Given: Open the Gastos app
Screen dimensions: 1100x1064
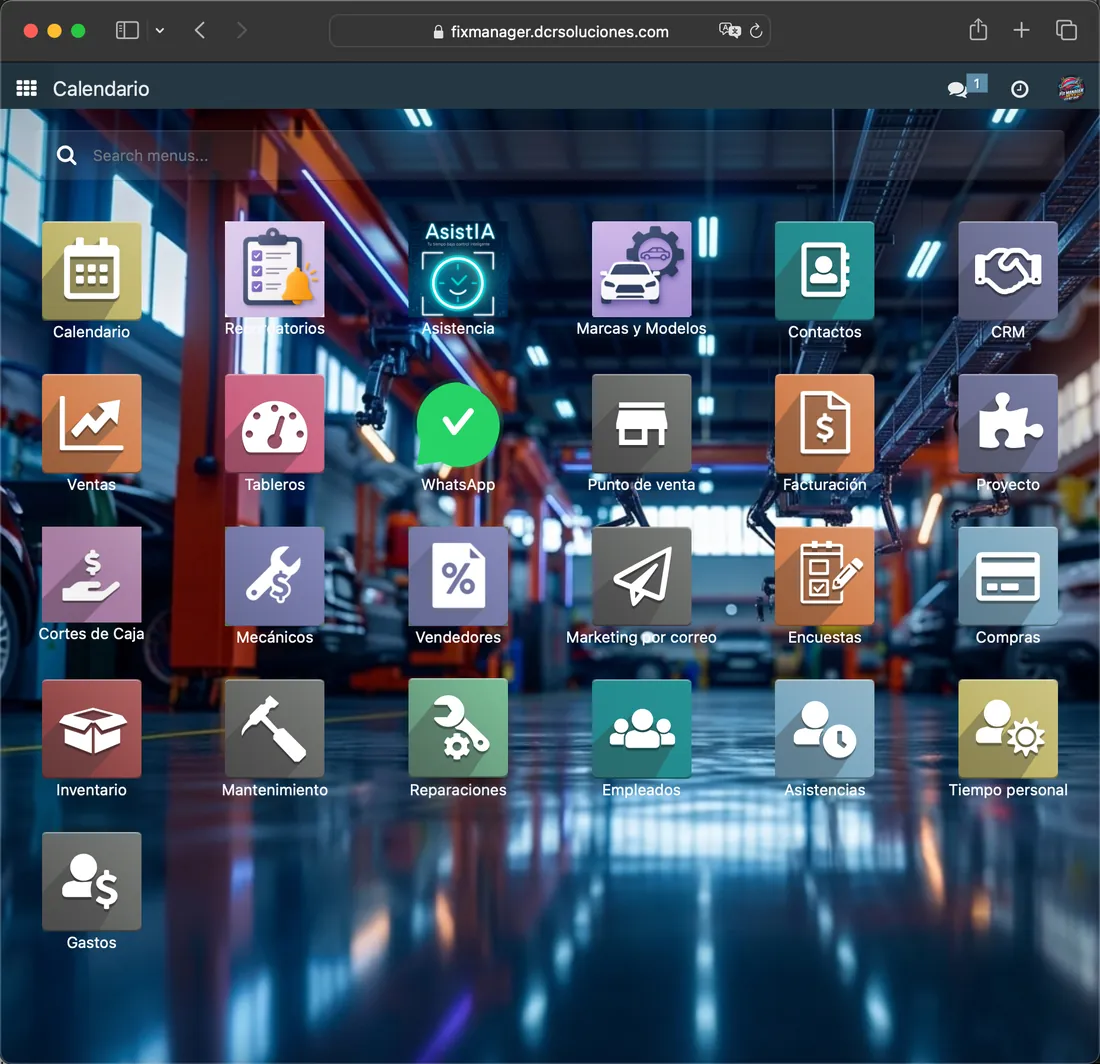Looking at the screenshot, I should click(x=91, y=882).
